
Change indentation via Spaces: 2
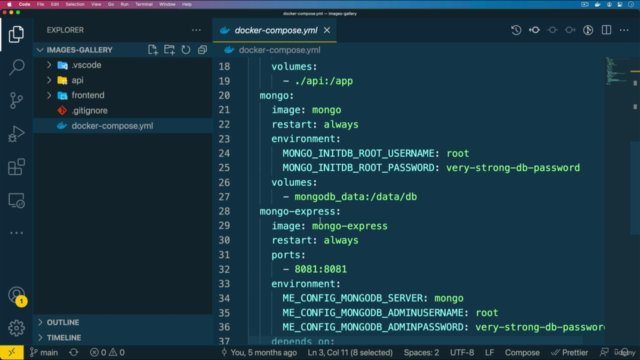coord(421,353)
